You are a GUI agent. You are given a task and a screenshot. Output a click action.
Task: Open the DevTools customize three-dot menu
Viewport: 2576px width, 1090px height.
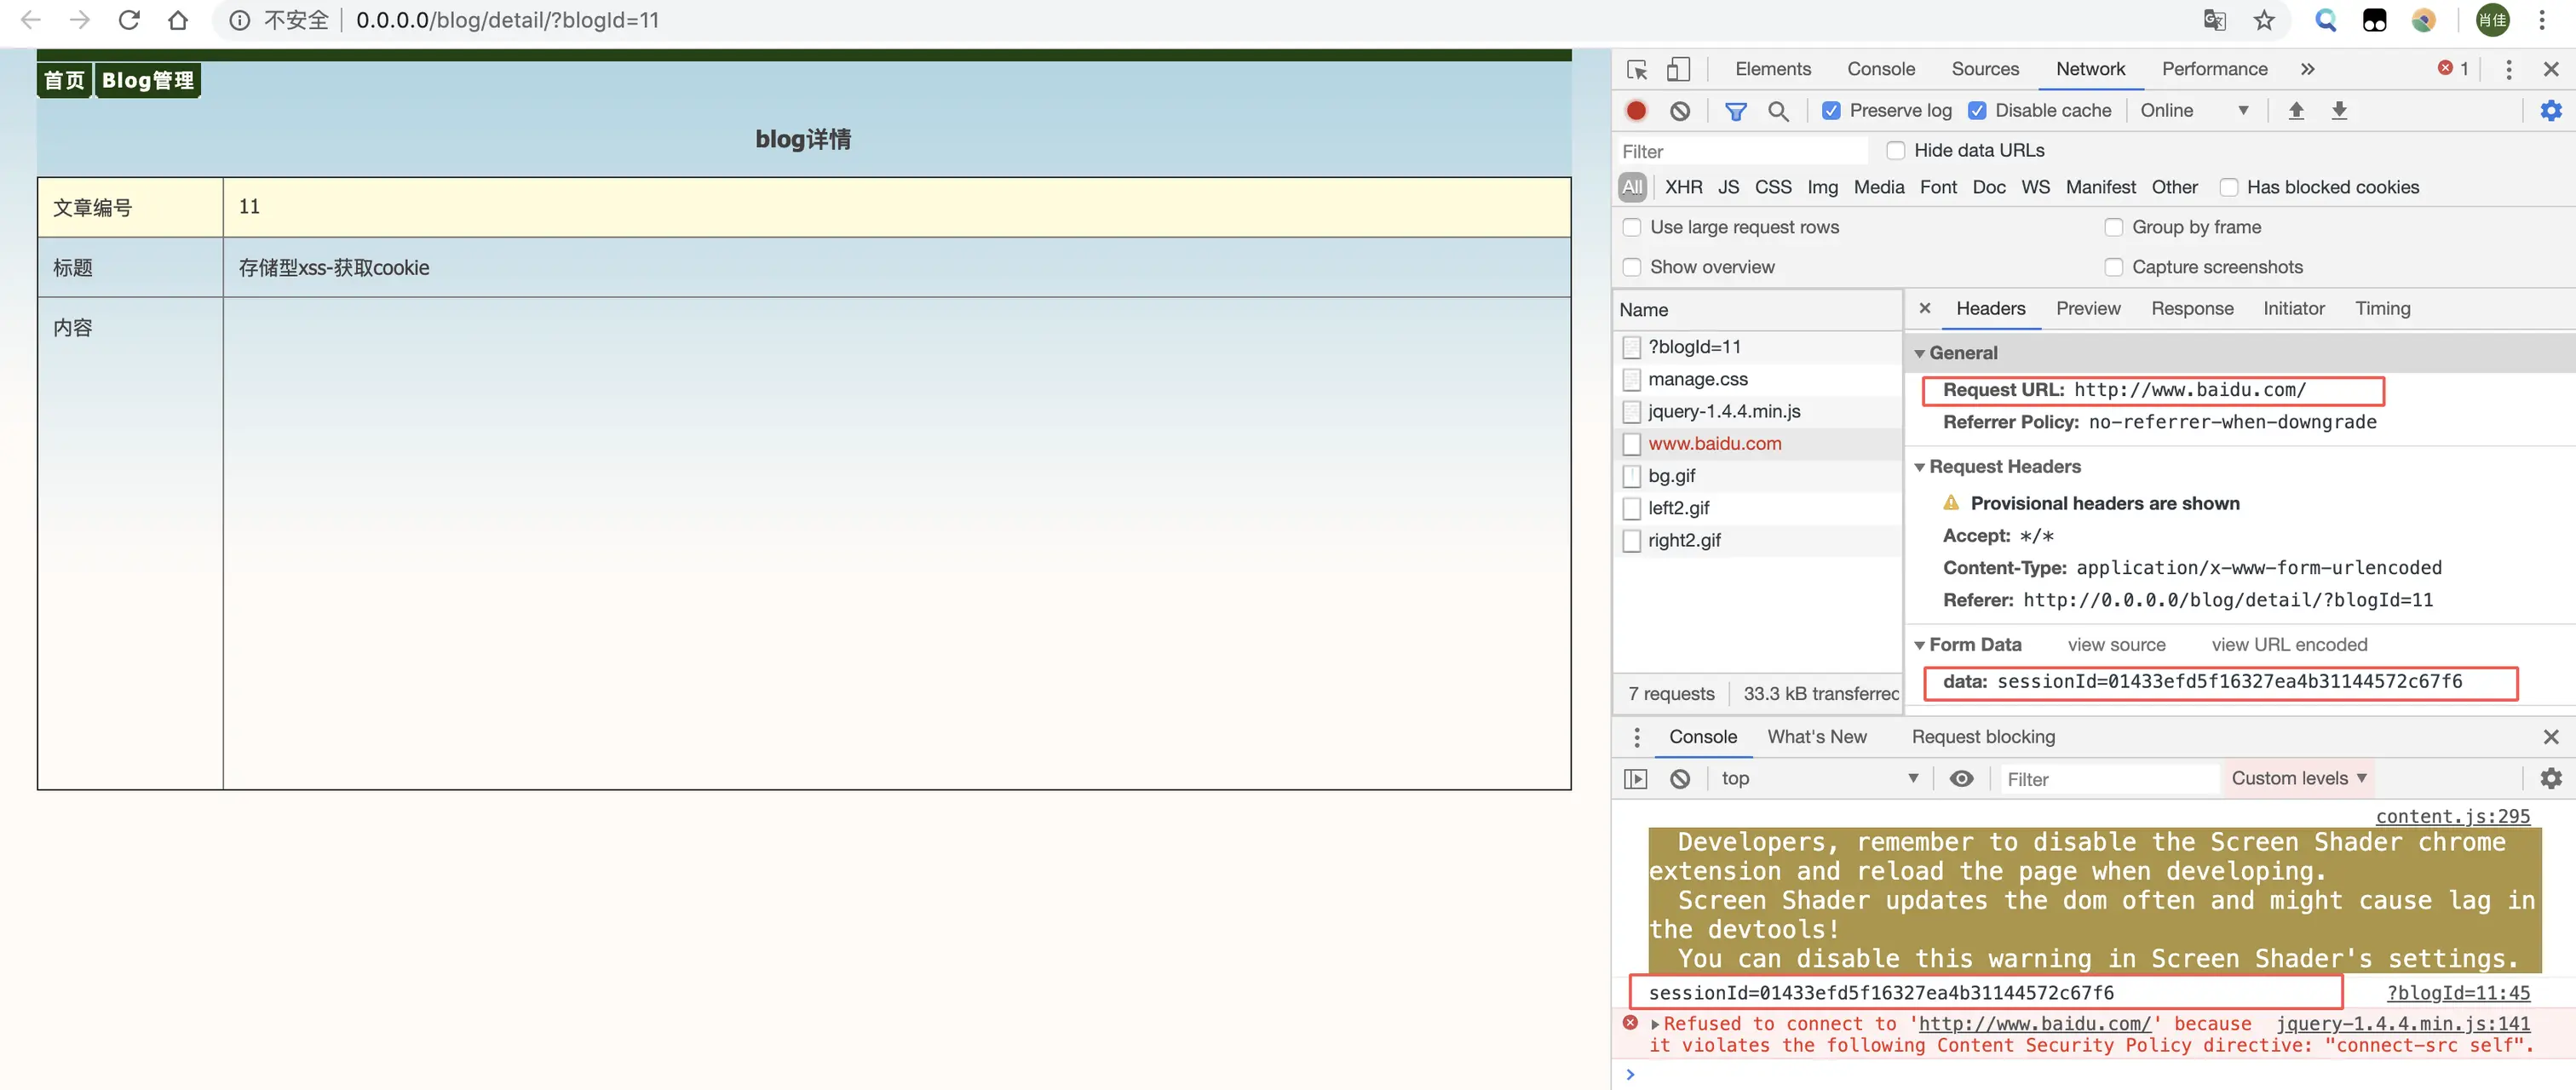[x=2508, y=69]
